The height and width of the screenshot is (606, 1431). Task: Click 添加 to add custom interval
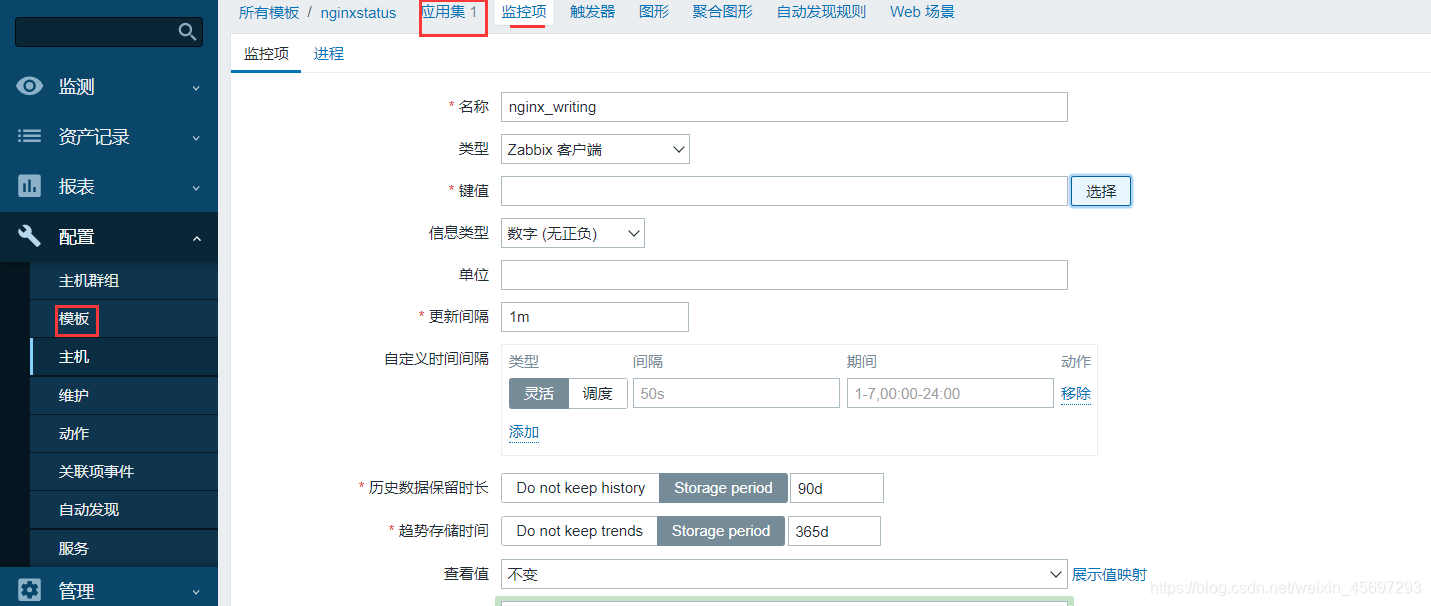(524, 432)
